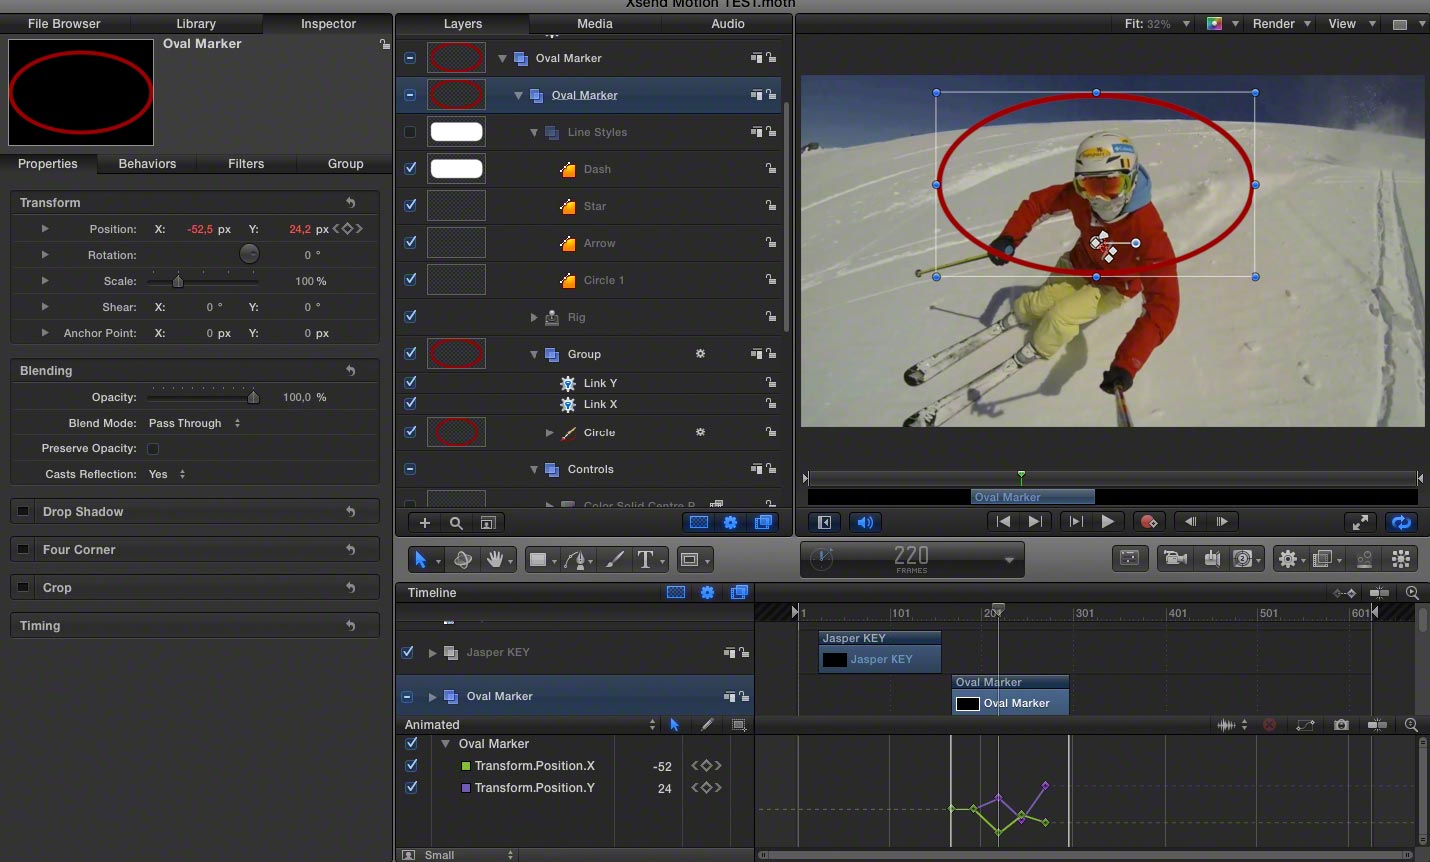The image size is (1430, 862).
Task: Open the Blend Mode Pass Through dropdown
Action: [195, 424]
